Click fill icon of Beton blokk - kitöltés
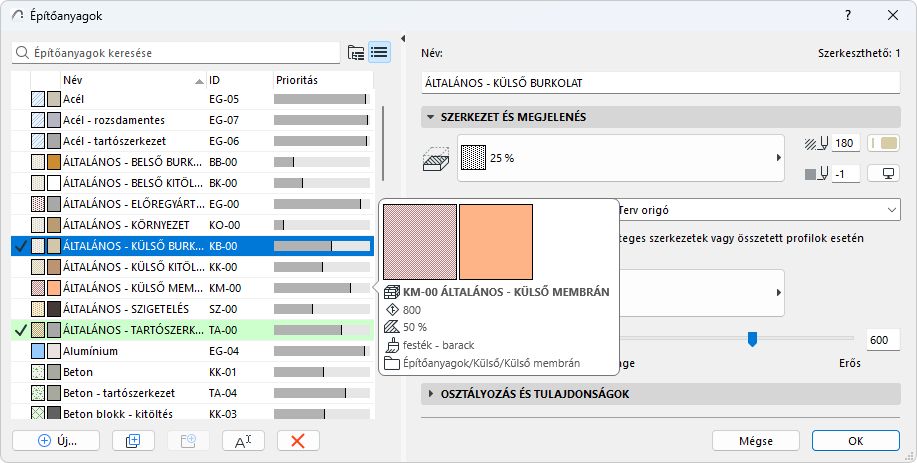 pyautogui.click(x=38, y=413)
